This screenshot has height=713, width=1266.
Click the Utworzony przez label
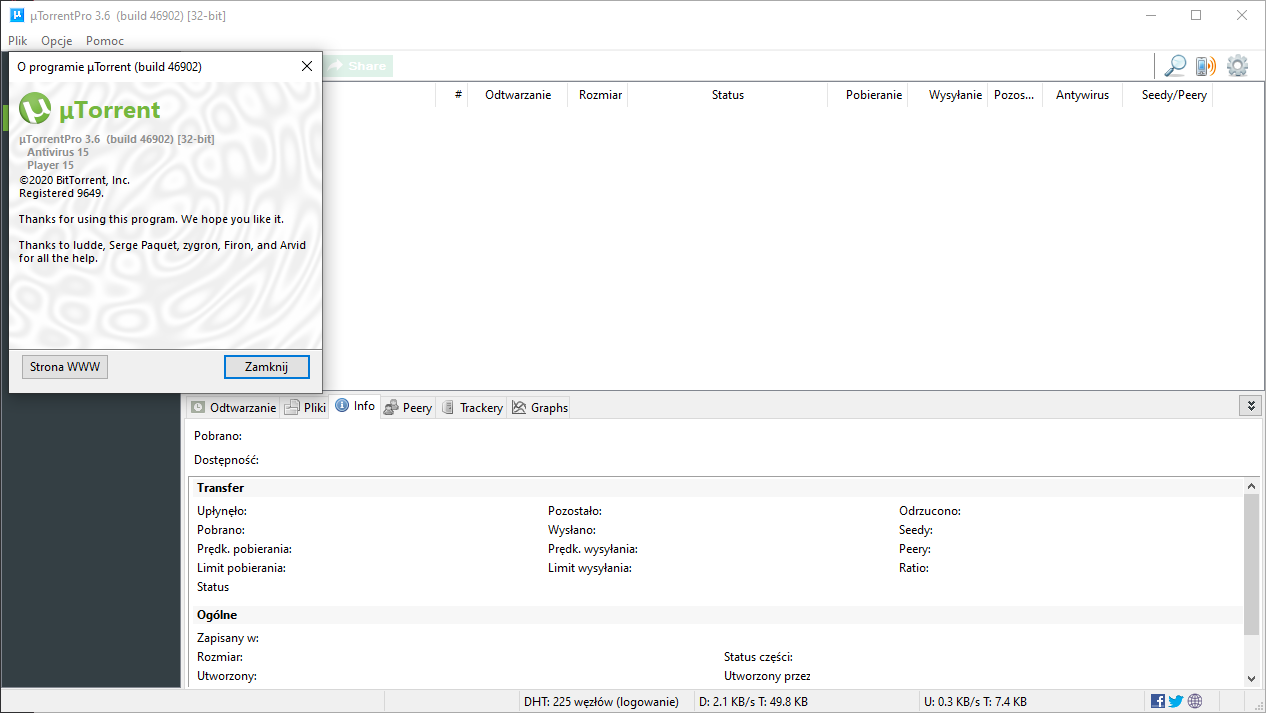coord(767,676)
